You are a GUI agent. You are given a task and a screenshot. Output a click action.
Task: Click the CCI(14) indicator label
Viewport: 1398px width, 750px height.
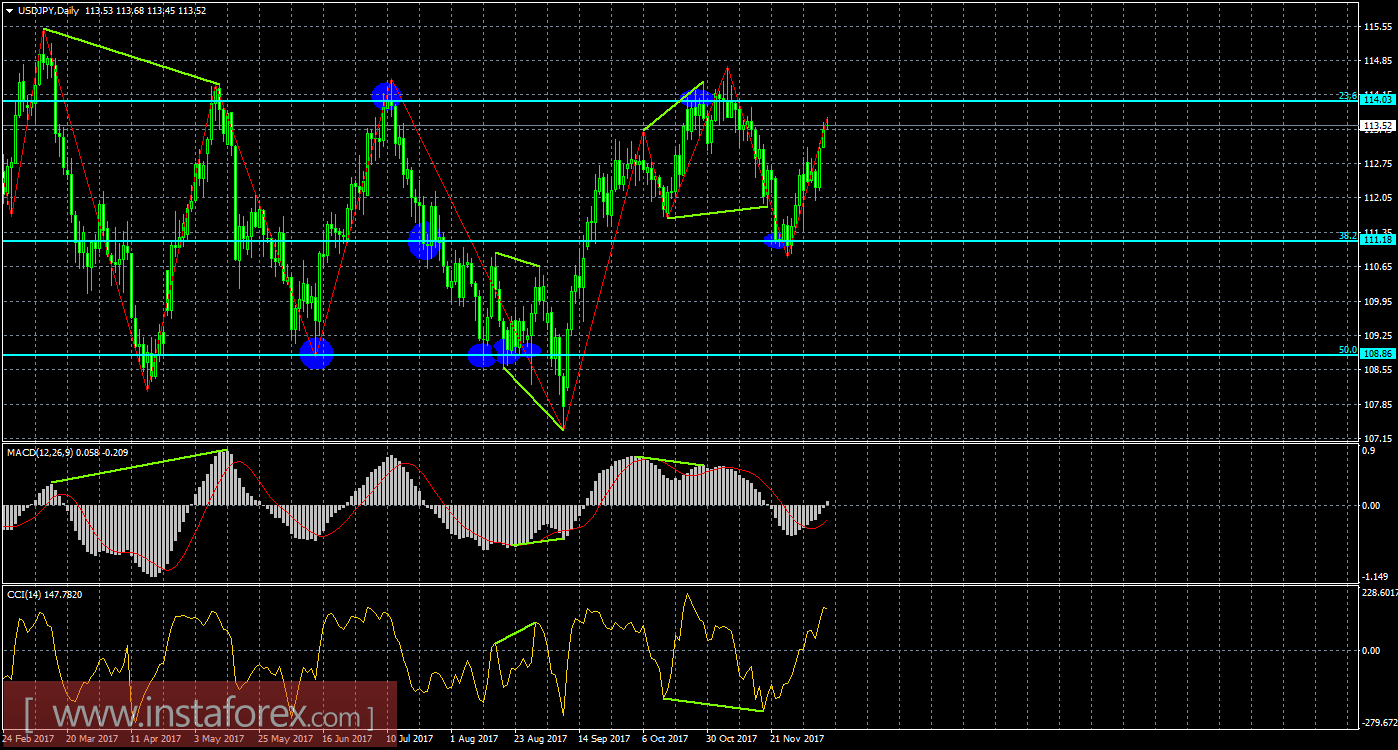point(24,594)
